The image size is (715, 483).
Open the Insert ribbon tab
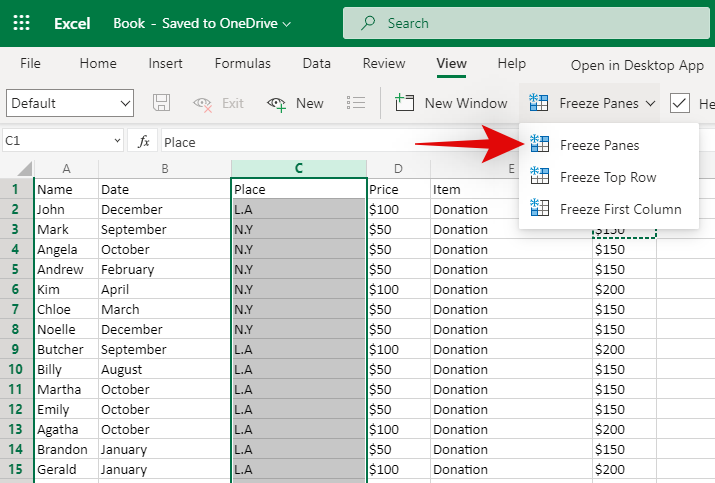165,63
